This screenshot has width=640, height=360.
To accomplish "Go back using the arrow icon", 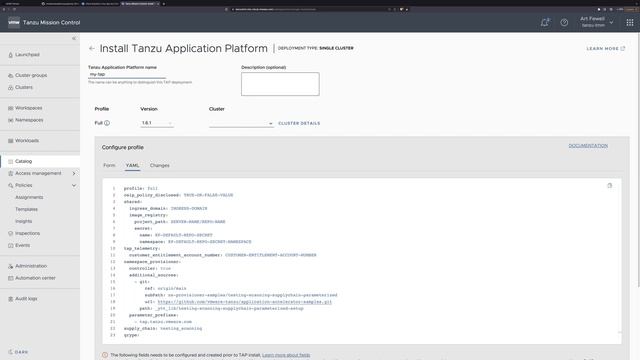I will 92,48.
